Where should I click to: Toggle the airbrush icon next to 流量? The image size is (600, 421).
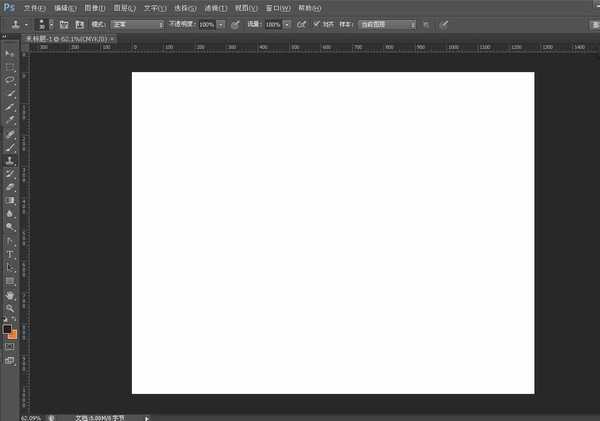tap(302, 23)
